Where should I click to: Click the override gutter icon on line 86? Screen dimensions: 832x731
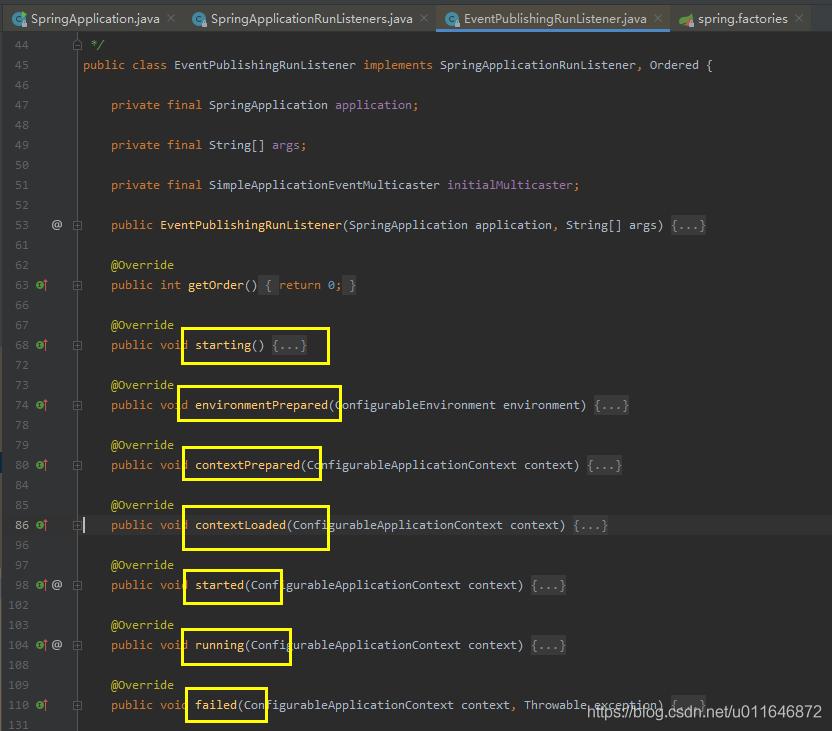point(41,525)
